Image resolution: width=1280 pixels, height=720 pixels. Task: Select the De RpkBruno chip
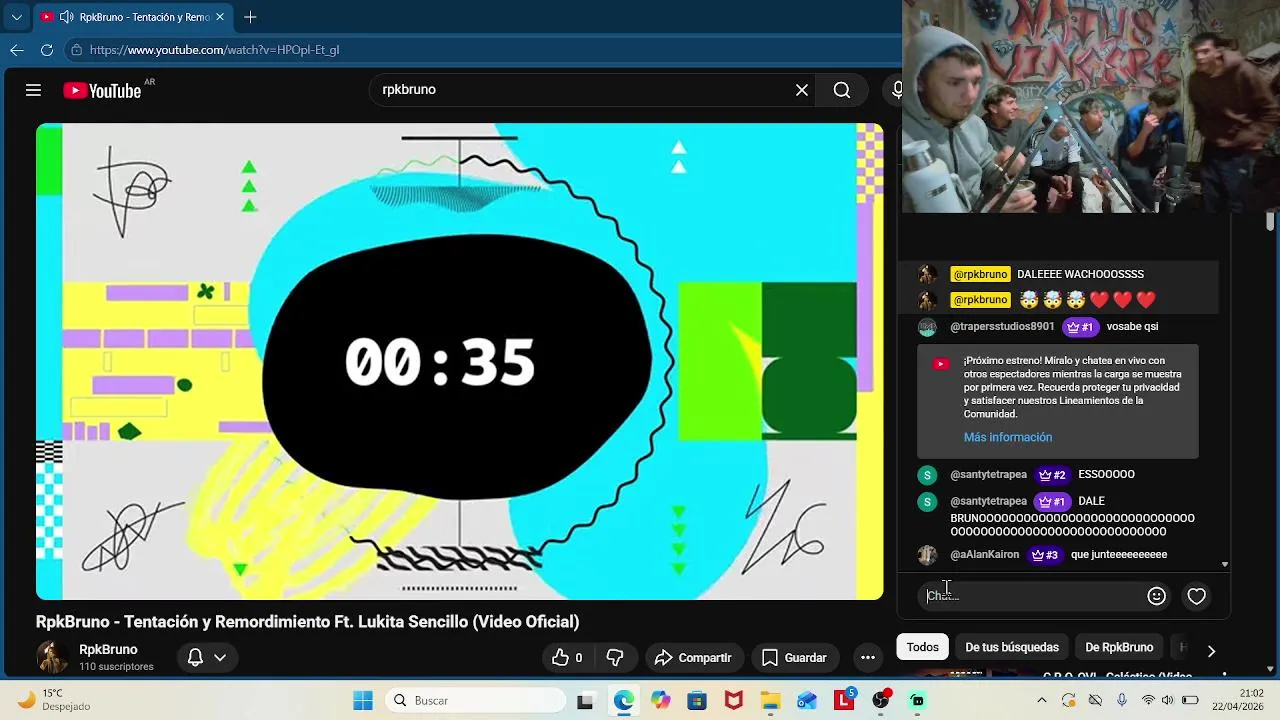tap(1119, 647)
